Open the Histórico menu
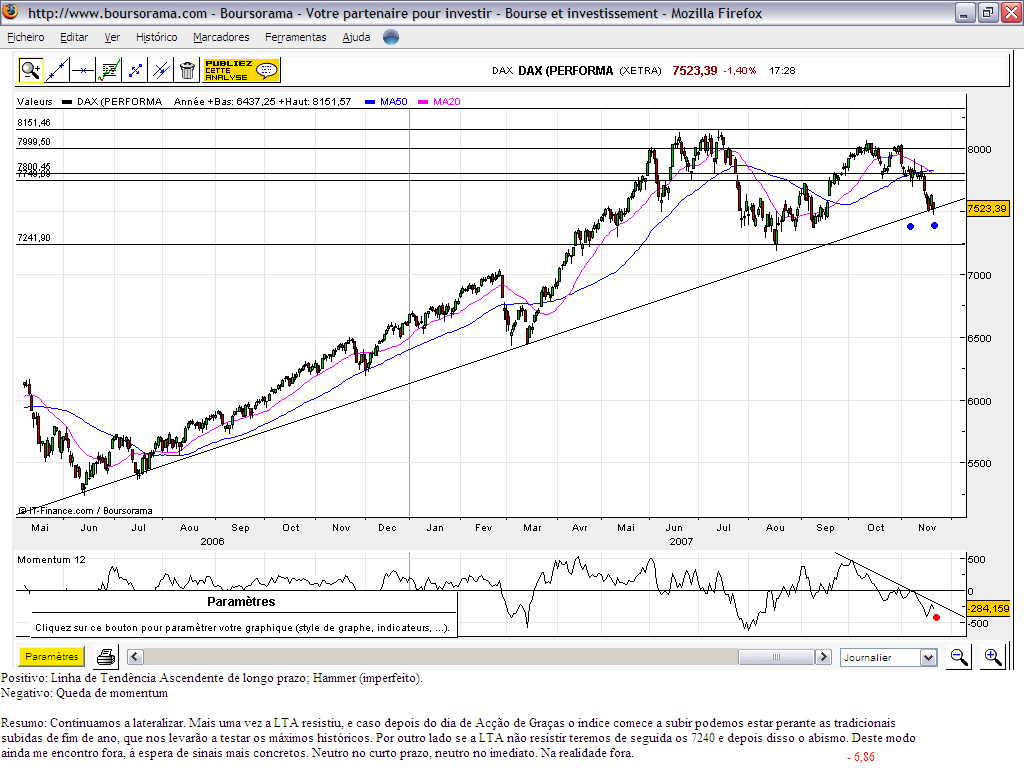Screen dimensions: 1024x768 (157, 37)
